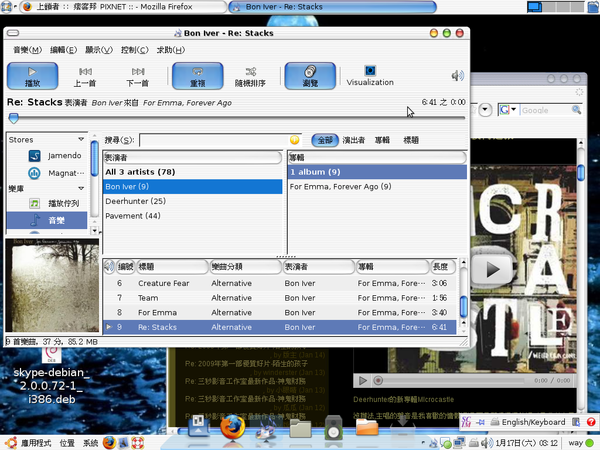Image resolution: width=600 pixels, height=450 pixels.
Task: Click the yellow clear-search icon
Action: tap(294, 140)
